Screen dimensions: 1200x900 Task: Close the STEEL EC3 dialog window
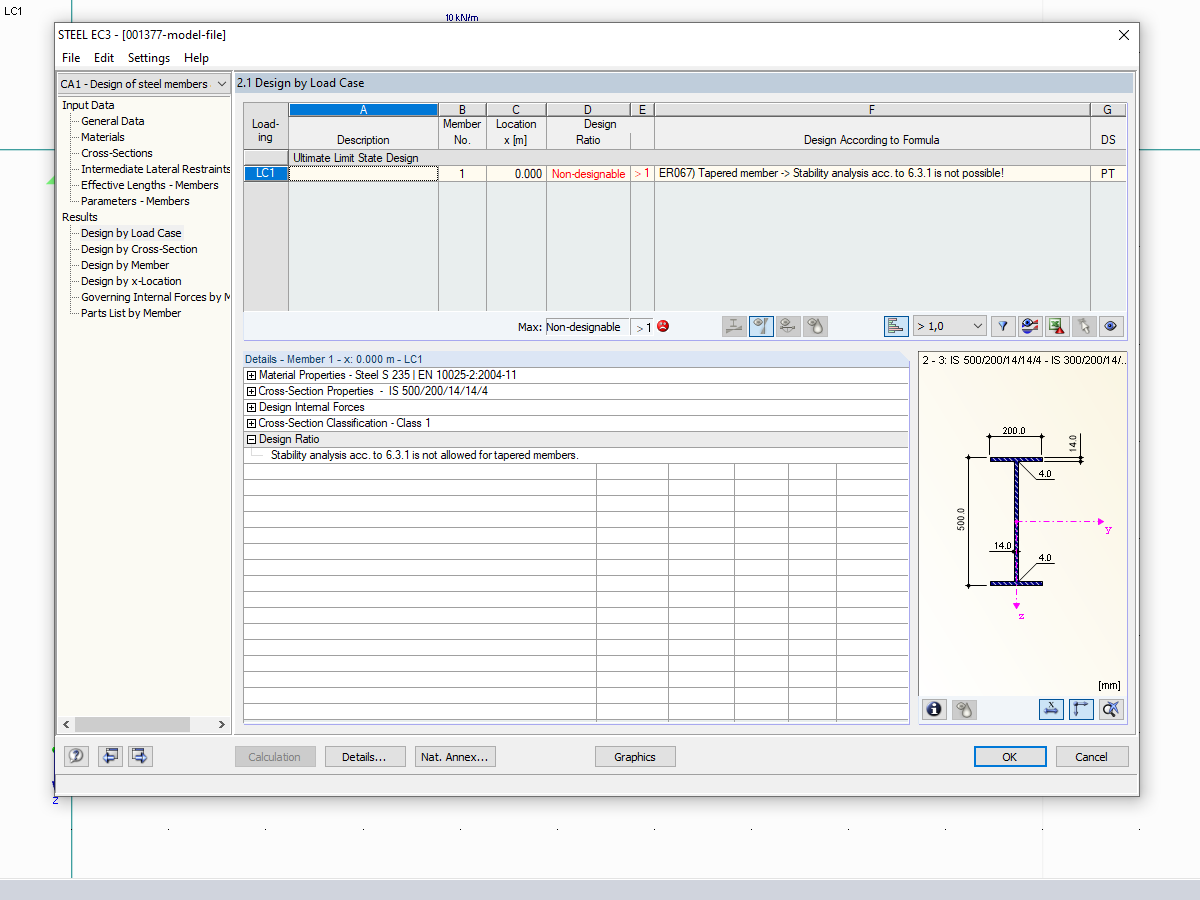point(1124,35)
